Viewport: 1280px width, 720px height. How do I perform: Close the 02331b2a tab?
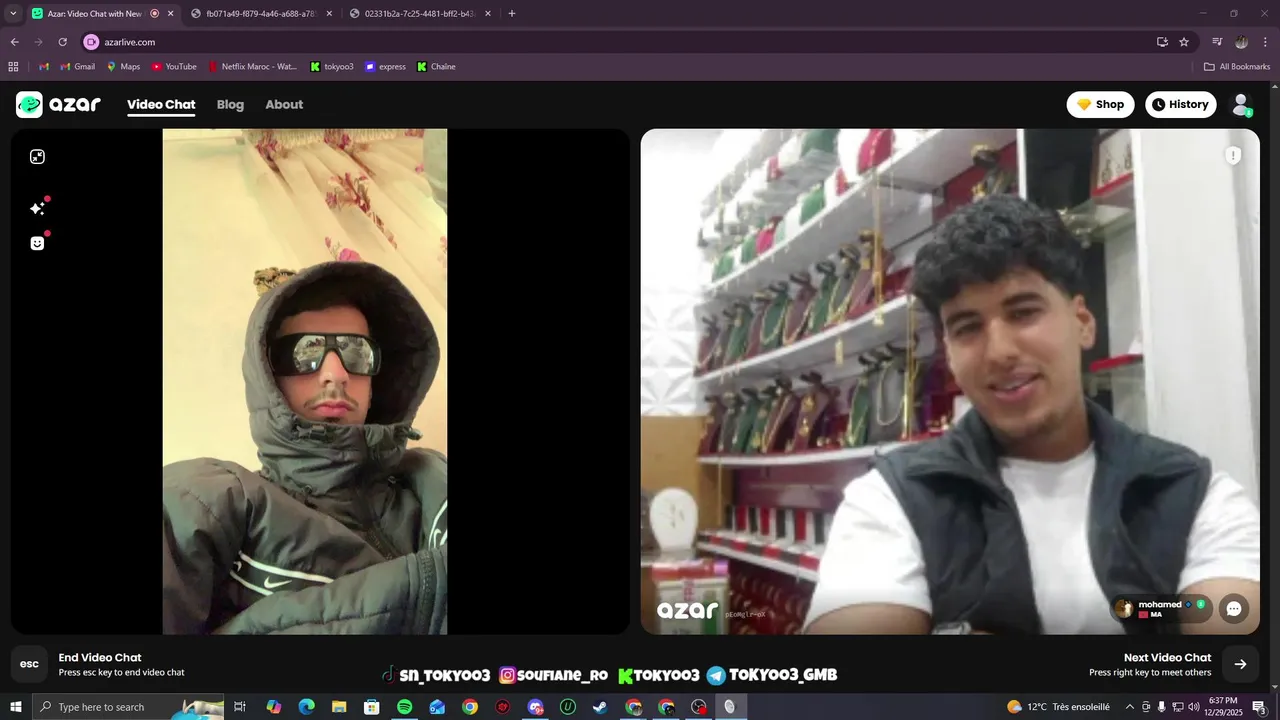tap(488, 14)
